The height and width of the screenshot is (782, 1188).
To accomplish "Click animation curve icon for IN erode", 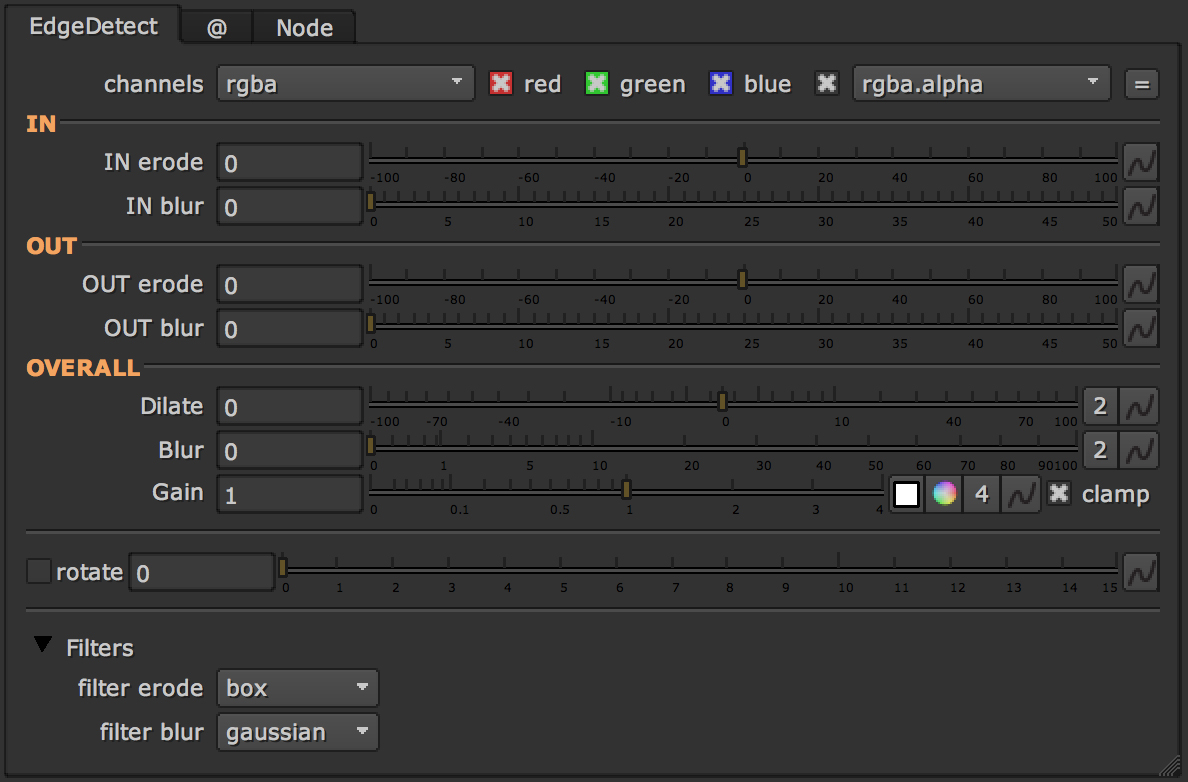I will click(x=1141, y=161).
